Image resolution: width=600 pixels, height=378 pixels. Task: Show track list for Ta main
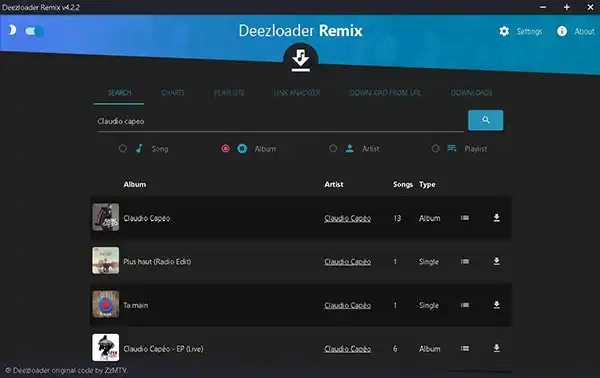point(465,305)
